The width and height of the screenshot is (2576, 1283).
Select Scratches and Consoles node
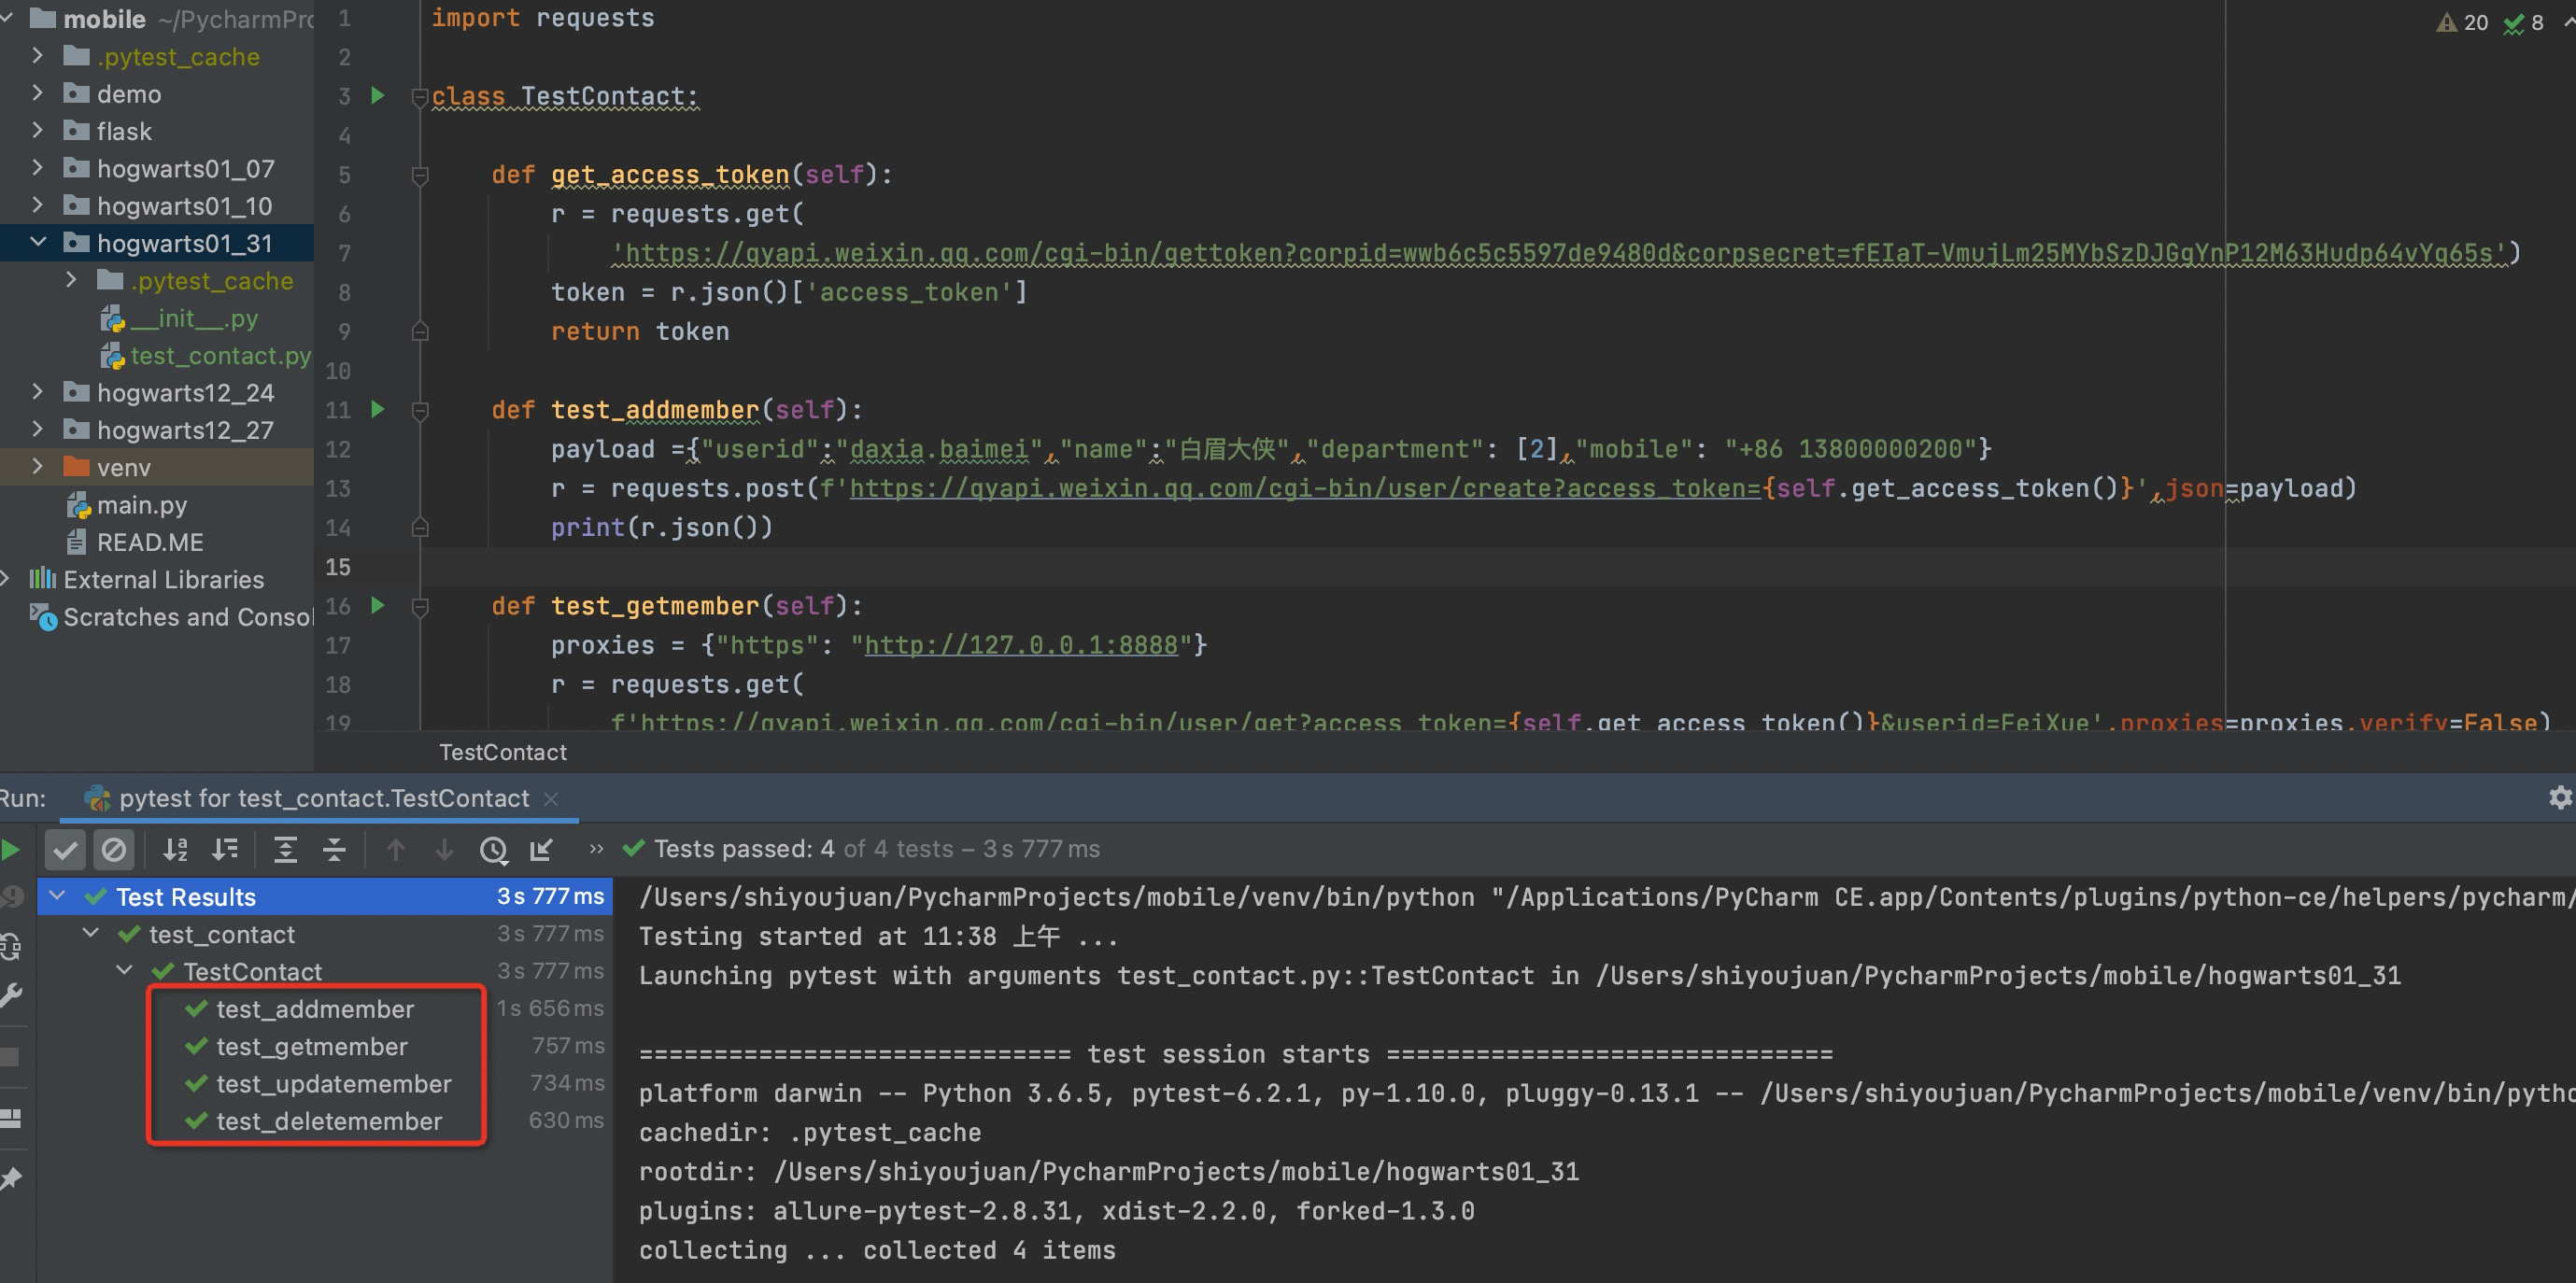pyautogui.click(x=172, y=617)
